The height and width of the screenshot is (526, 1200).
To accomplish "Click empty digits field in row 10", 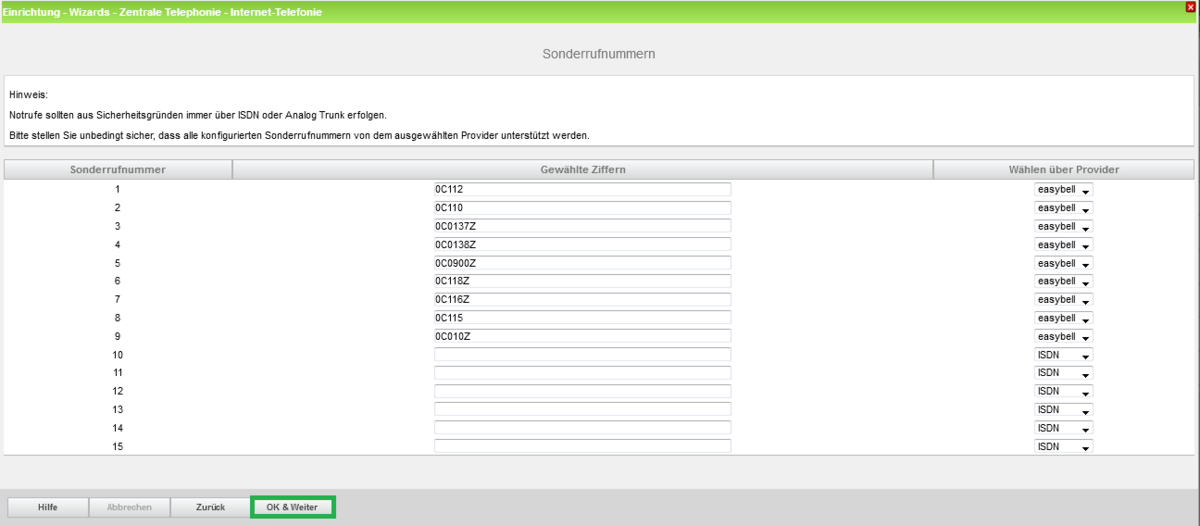I will point(582,355).
